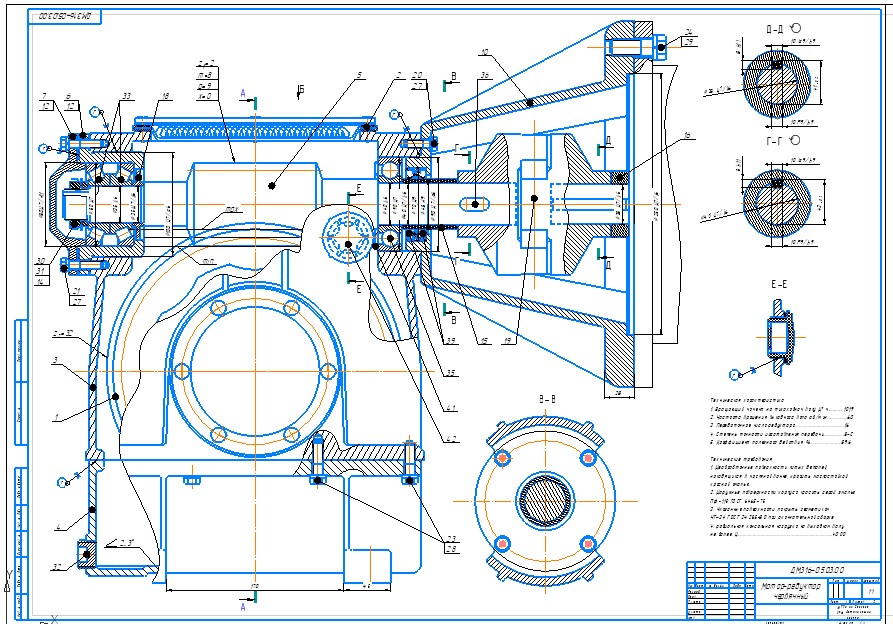This screenshot has width=893, height=624.
Task: Select position callout number 10 leader label
Action: tap(484, 52)
